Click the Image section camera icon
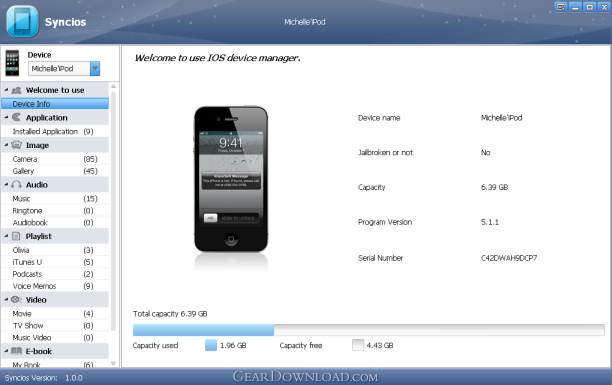The image size is (612, 385). coord(16,145)
